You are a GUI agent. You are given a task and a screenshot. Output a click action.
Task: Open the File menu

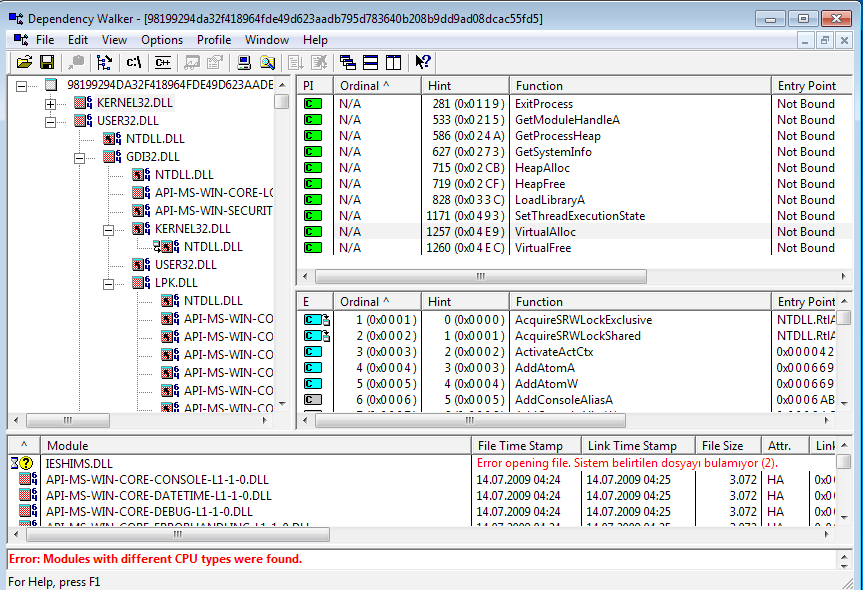[x=45, y=40]
